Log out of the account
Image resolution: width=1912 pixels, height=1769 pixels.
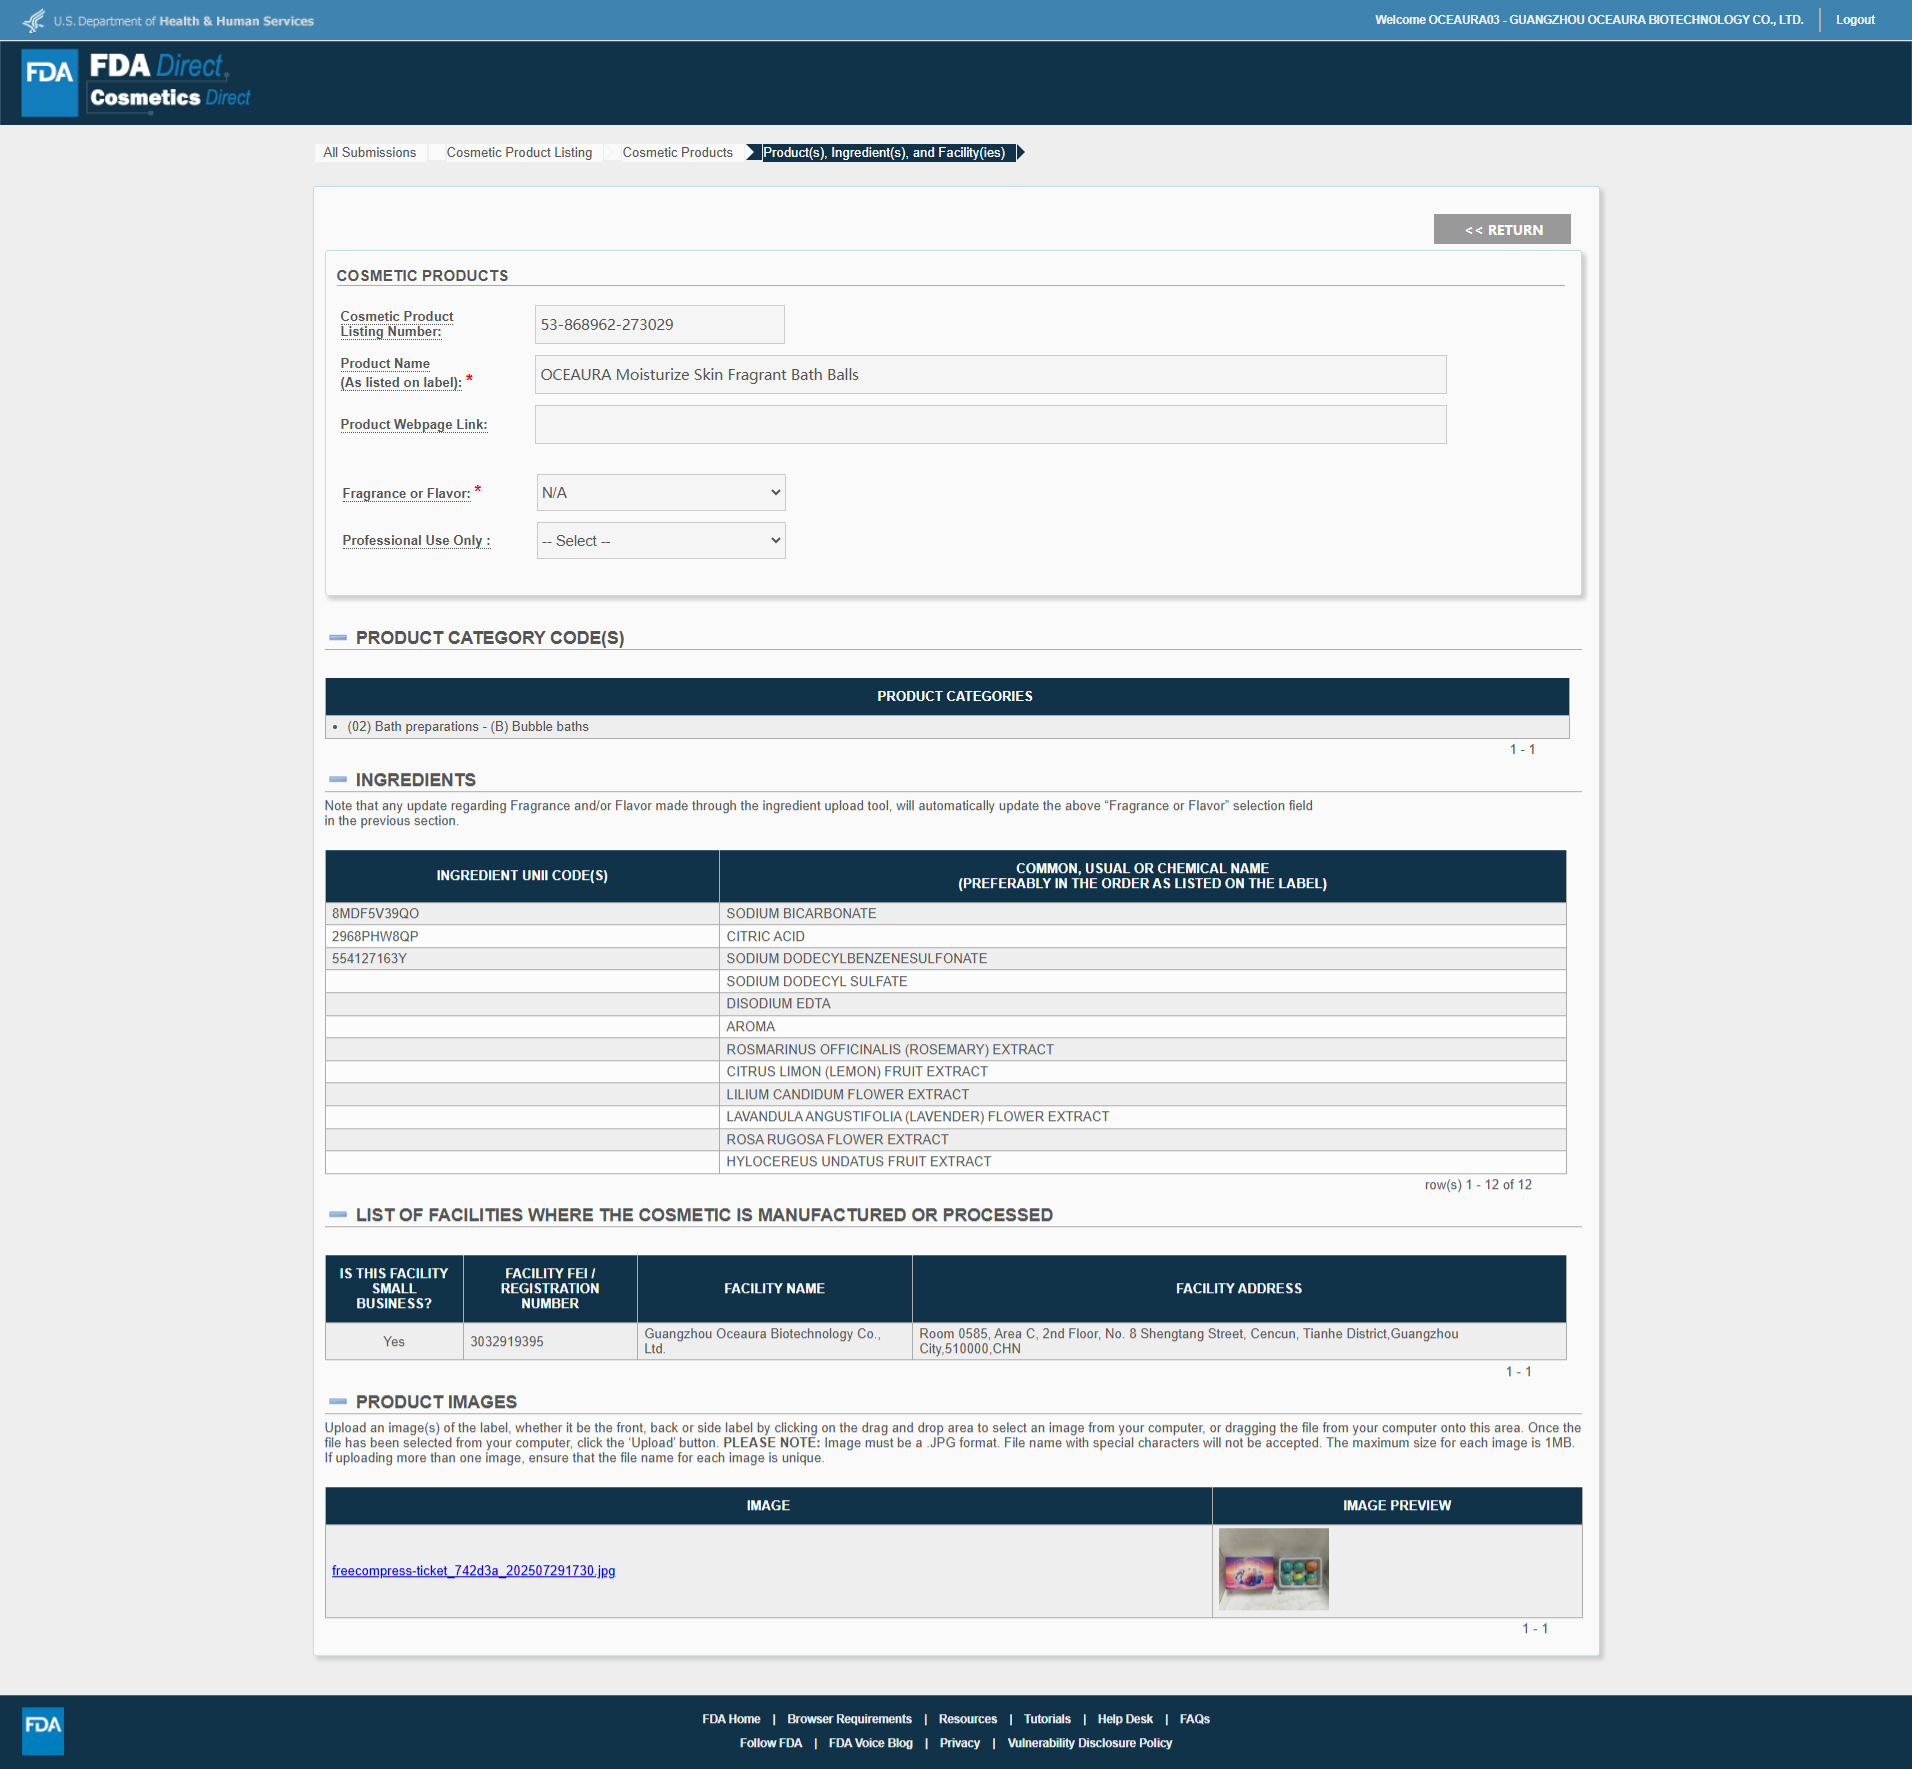(x=1855, y=20)
